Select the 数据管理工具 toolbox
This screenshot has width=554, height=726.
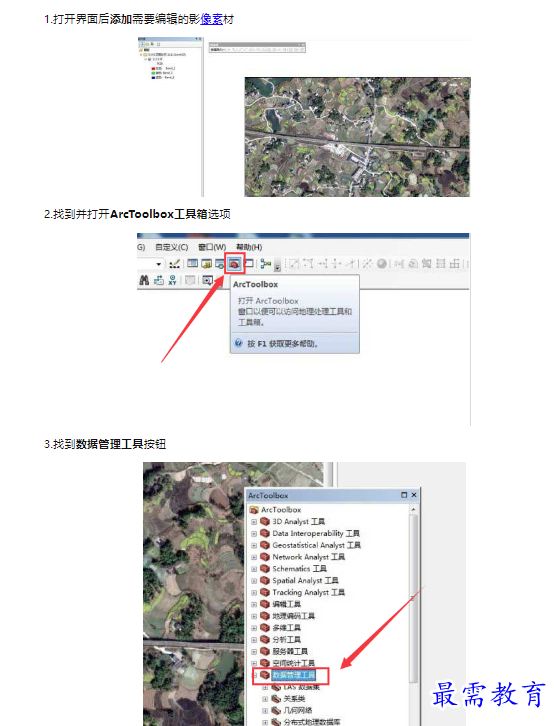point(294,675)
